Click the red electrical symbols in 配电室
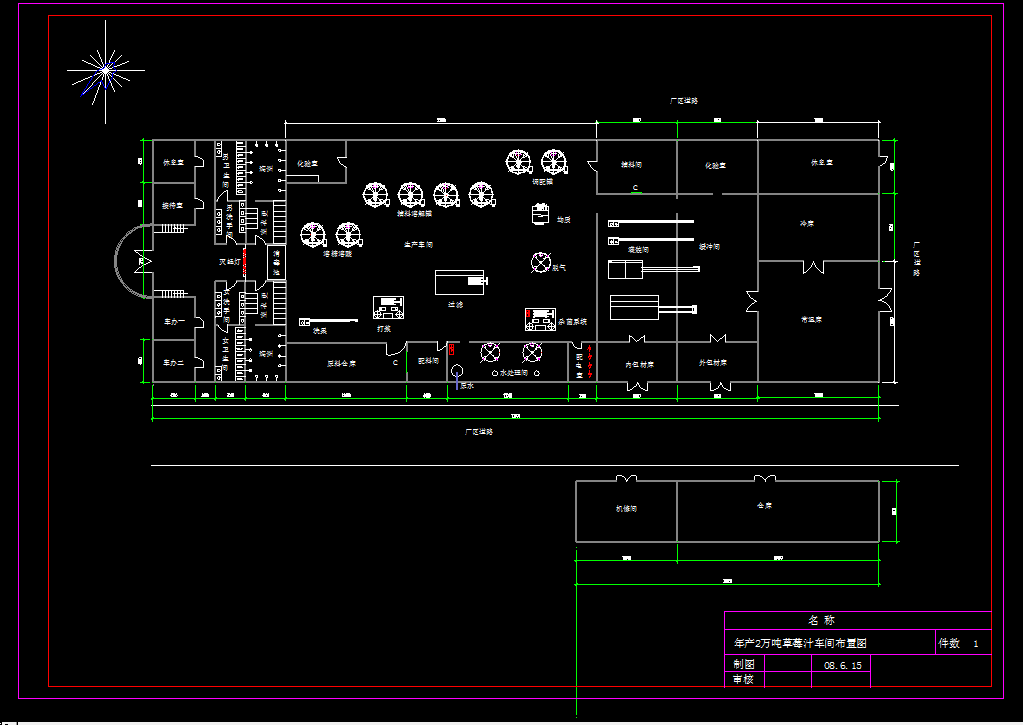The width and height of the screenshot is (1023, 725). point(590,362)
